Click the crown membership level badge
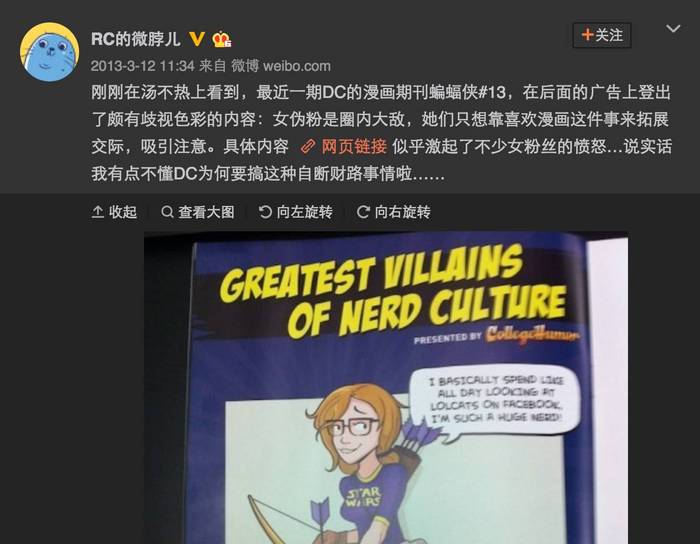The height and width of the screenshot is (544, 700). coord(221,39)
